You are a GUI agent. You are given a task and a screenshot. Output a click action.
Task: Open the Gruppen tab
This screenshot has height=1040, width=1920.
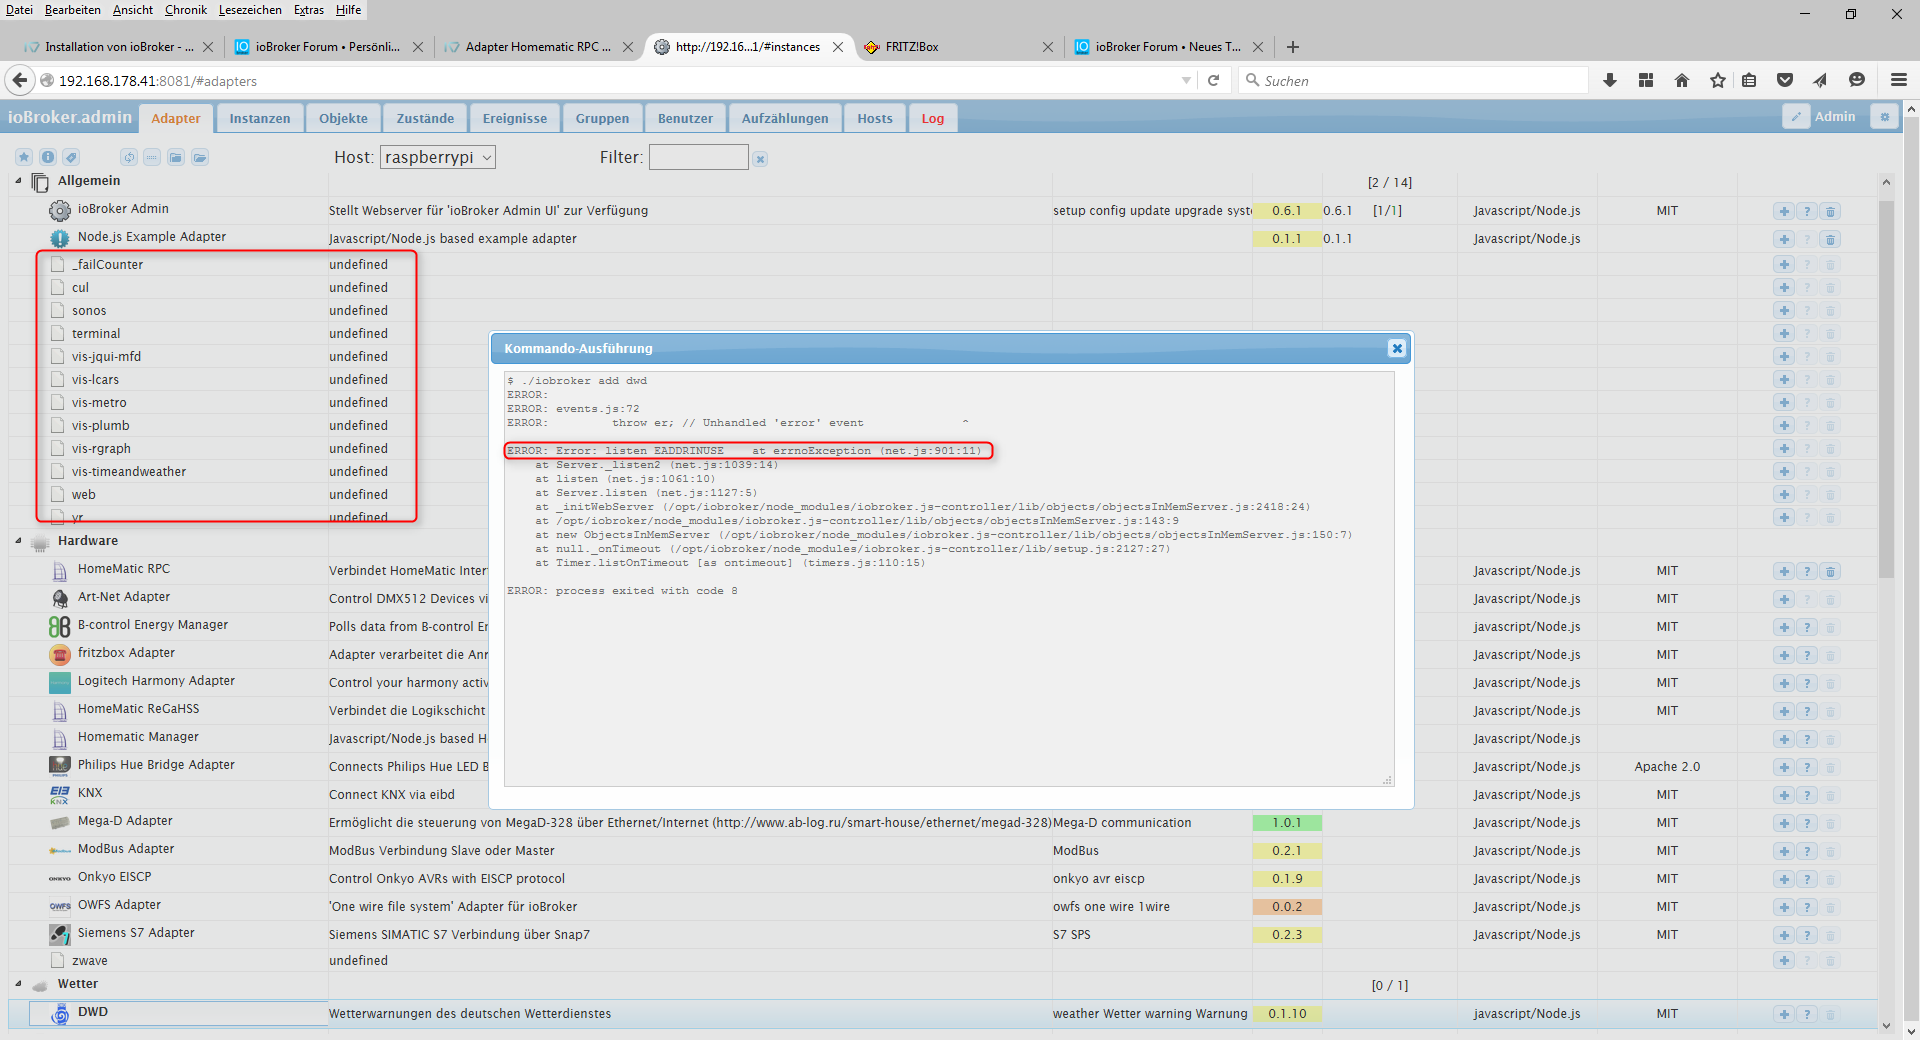pos(602,118)
